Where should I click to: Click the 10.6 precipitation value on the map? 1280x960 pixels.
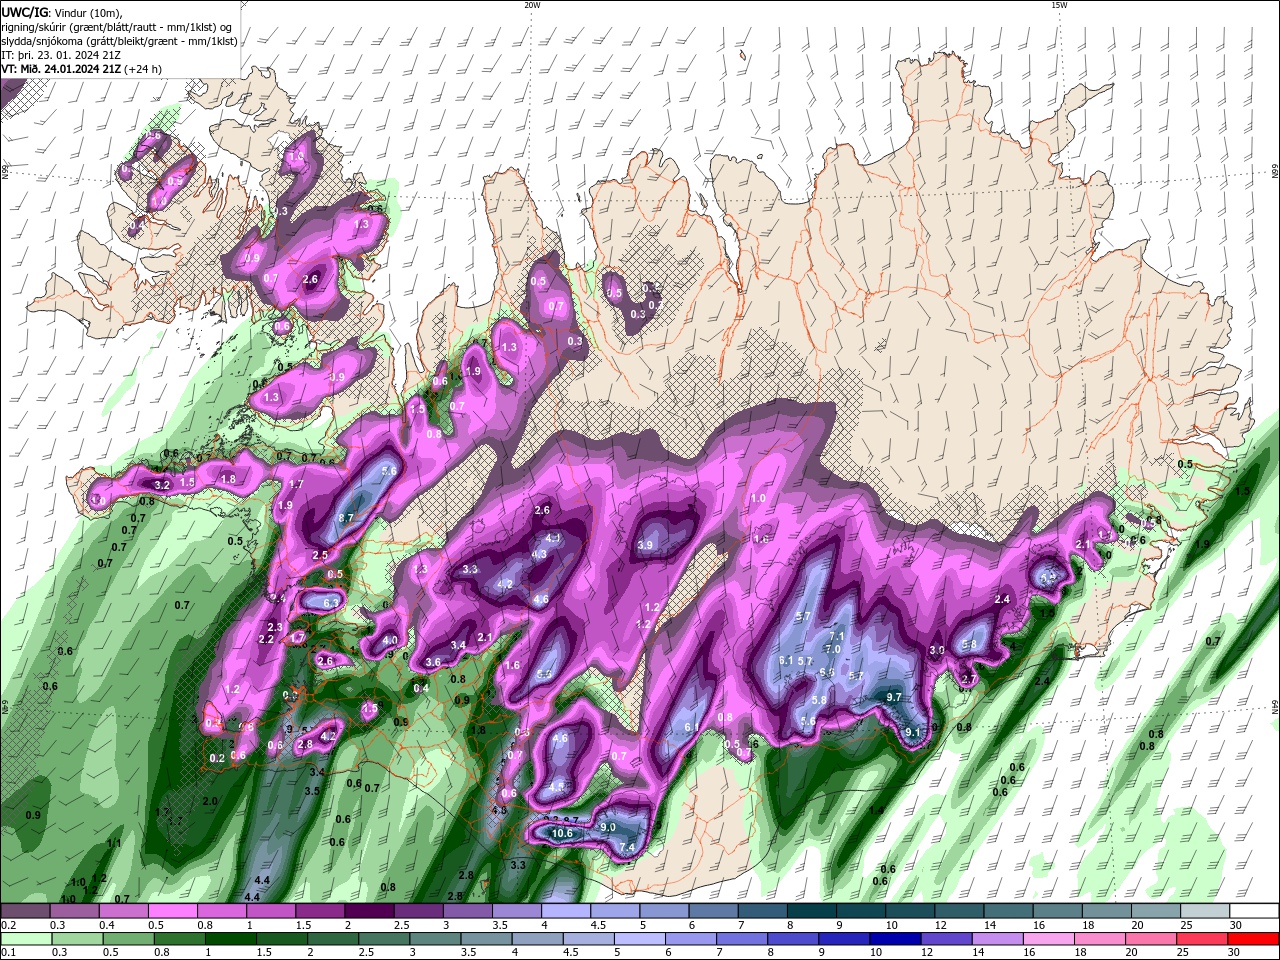562,832
